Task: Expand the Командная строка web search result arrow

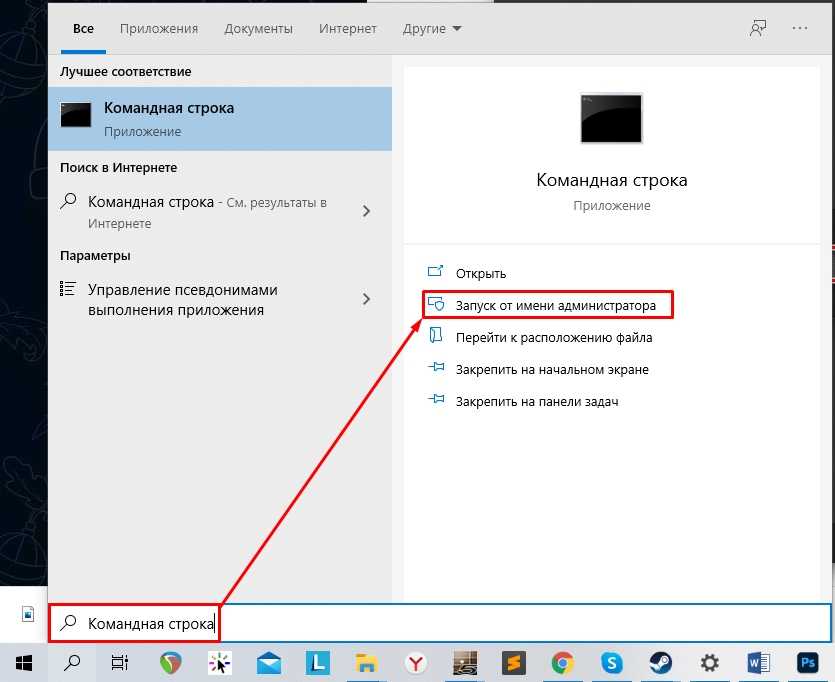Action: pyautogui.click(x=366, y=211)
